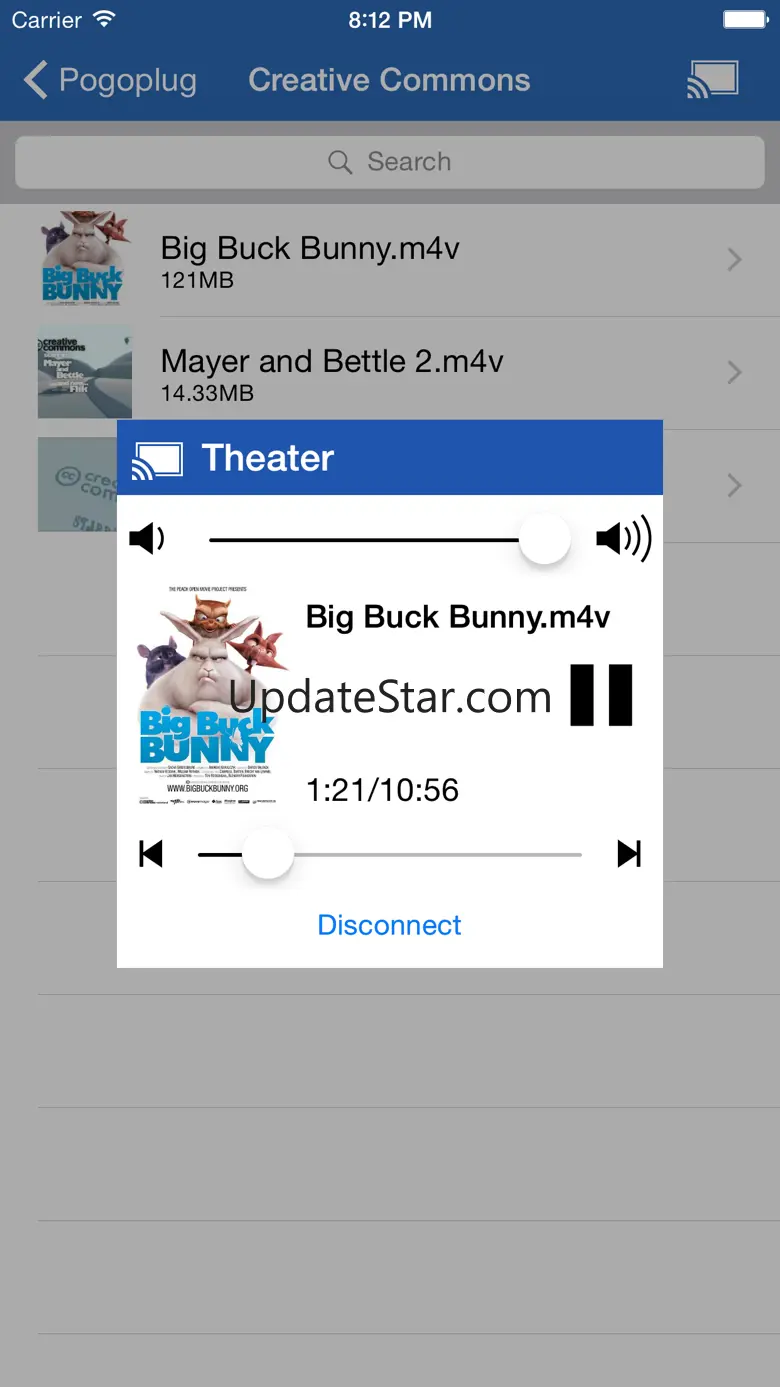Image resolution: width=780 pixels, height=1387 pixels.
Task: Tap the Wi-Fi status icon
Action: [x=103, y=20]
